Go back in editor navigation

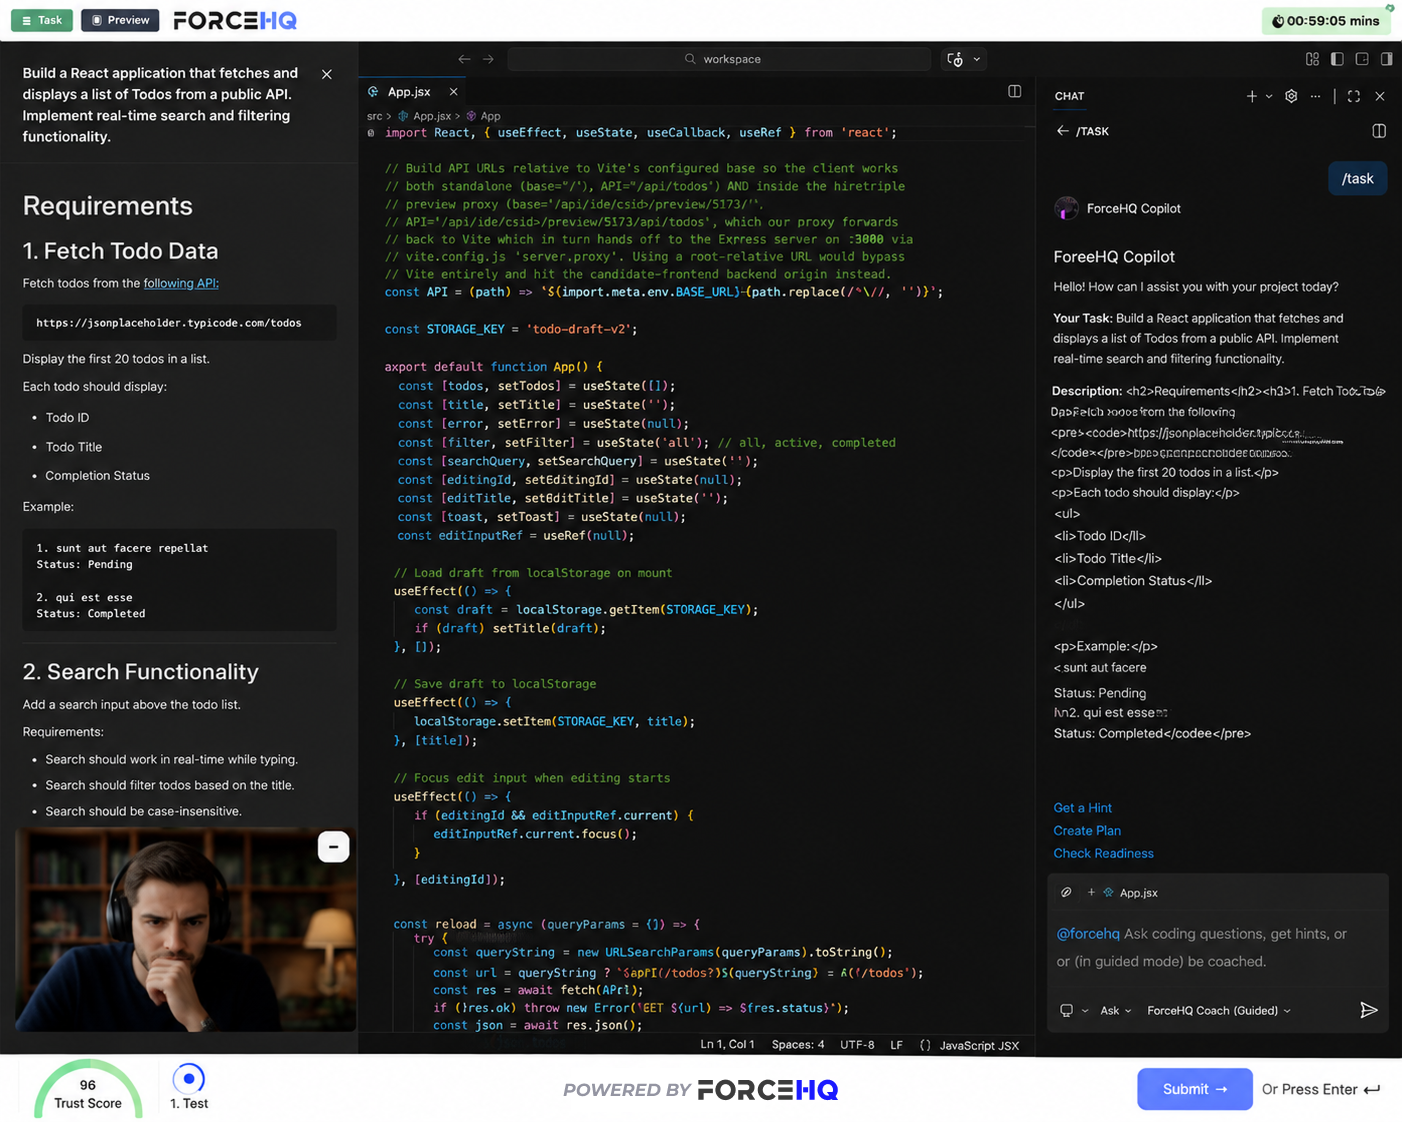pos(464,59)
